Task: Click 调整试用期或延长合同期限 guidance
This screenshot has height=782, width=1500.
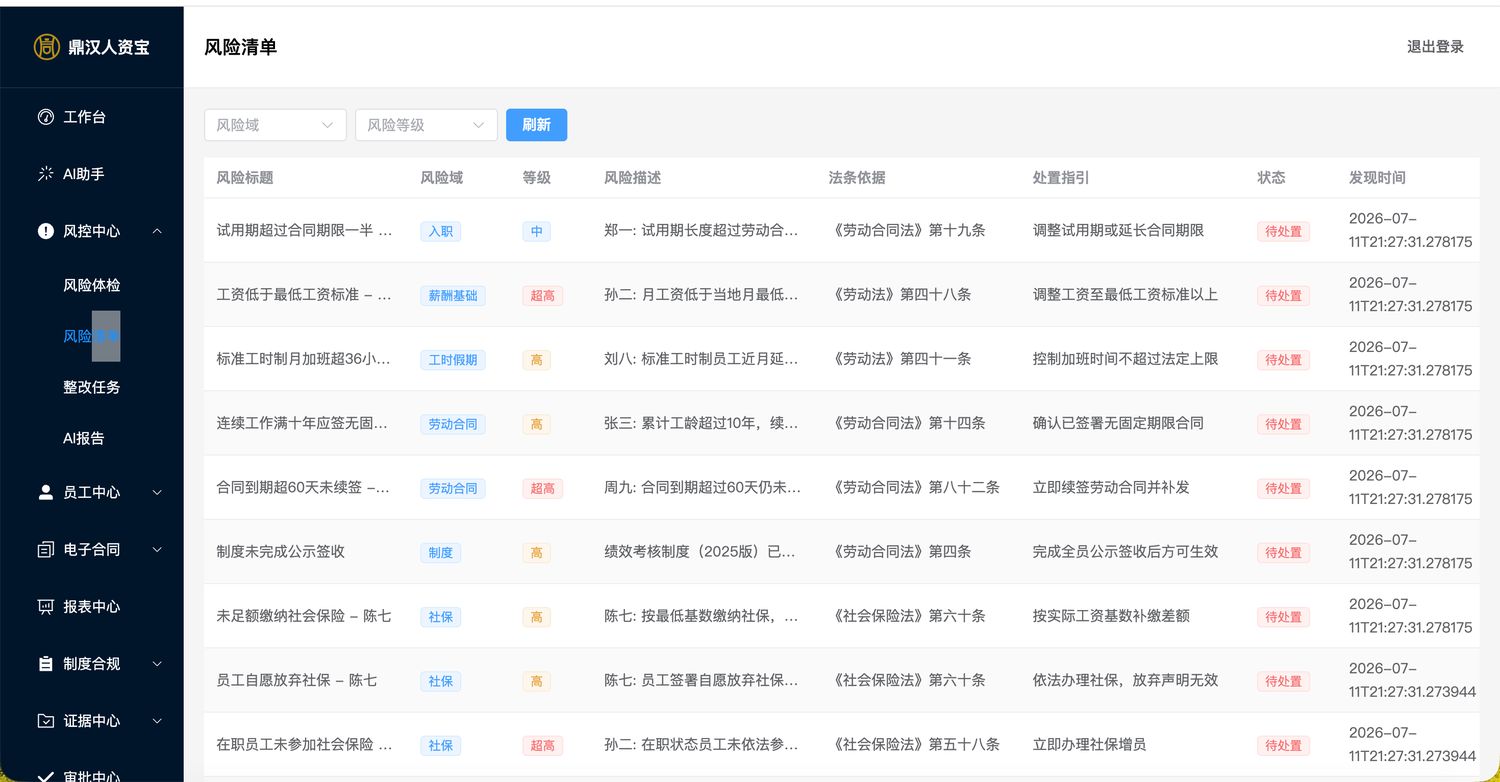Action: point(1118,230)
